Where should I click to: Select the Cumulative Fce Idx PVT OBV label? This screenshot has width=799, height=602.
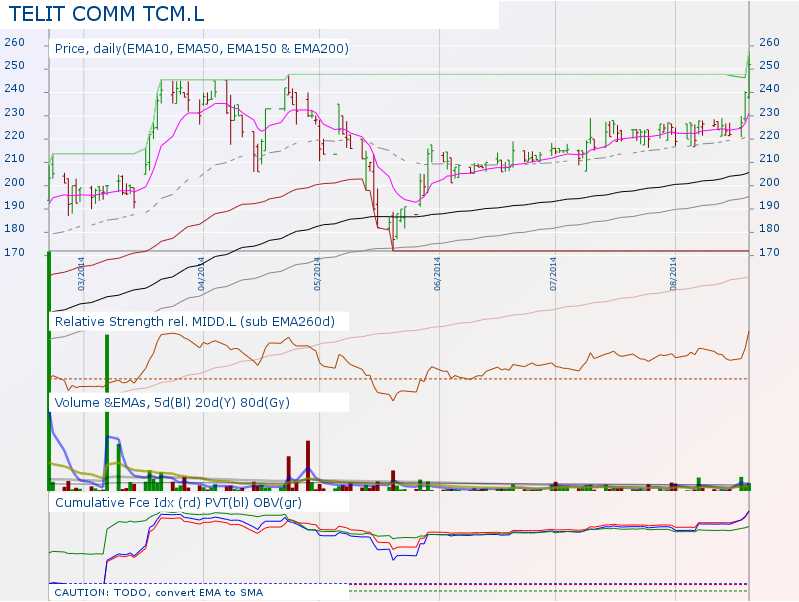tap(178, 503)
